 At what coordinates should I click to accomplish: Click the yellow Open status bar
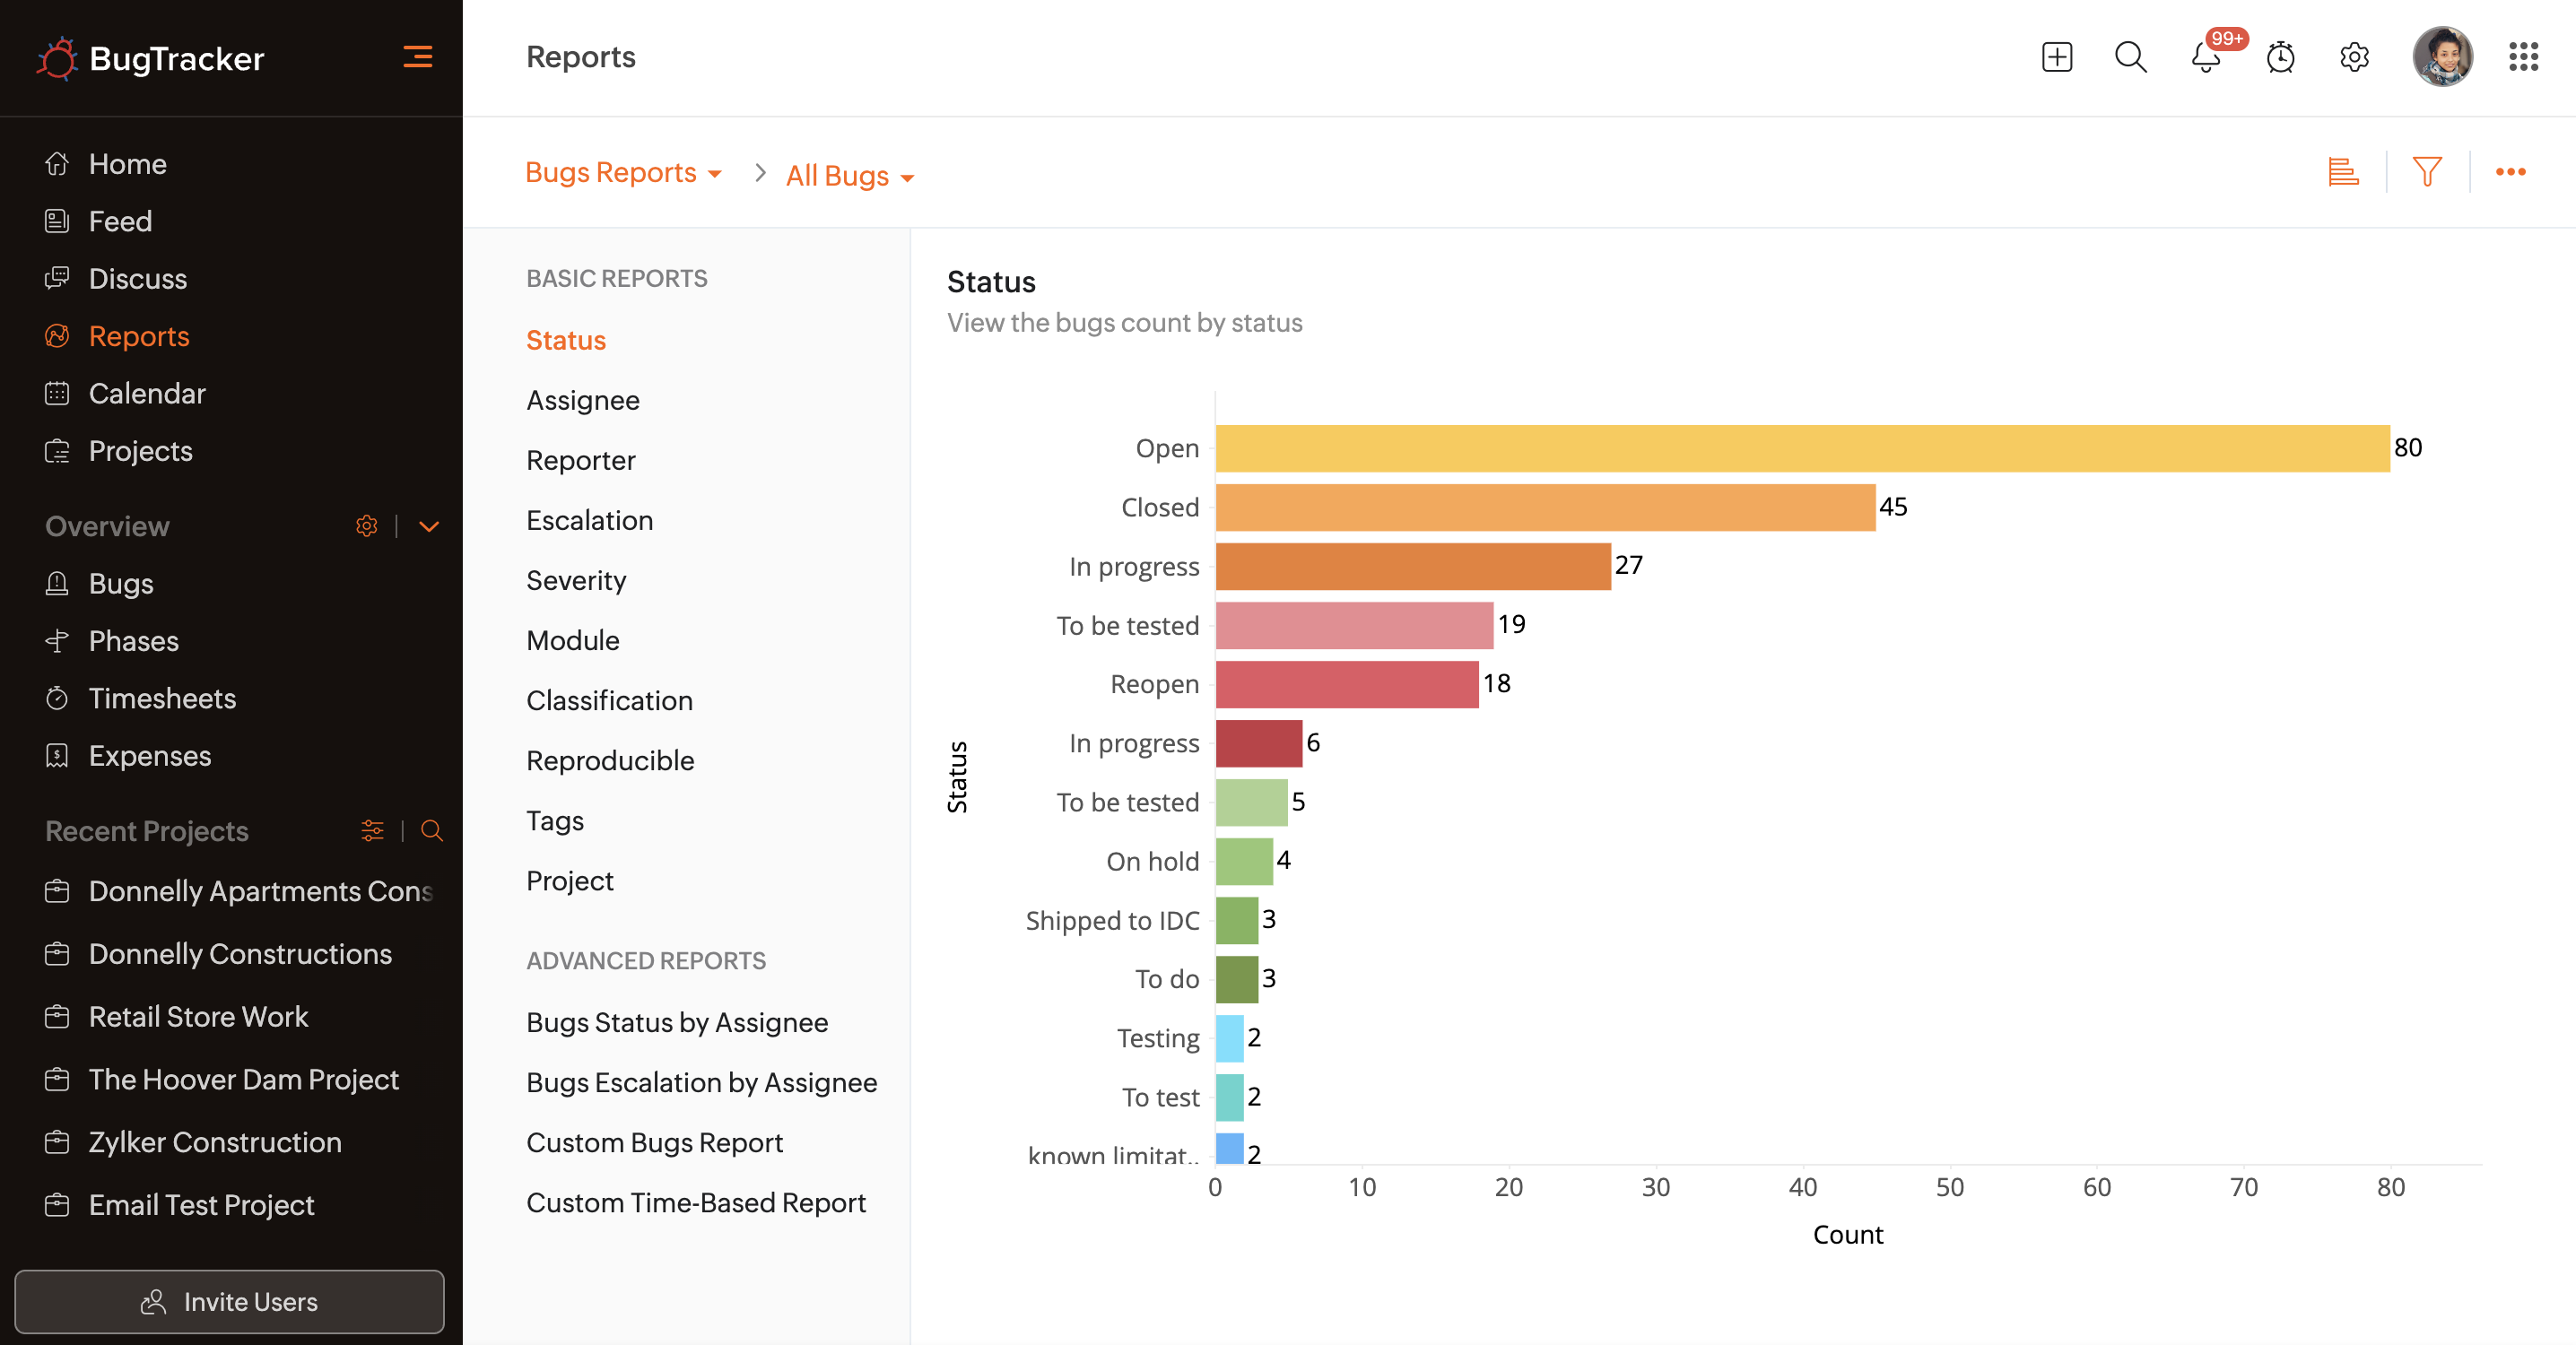tap(1800, 448)
